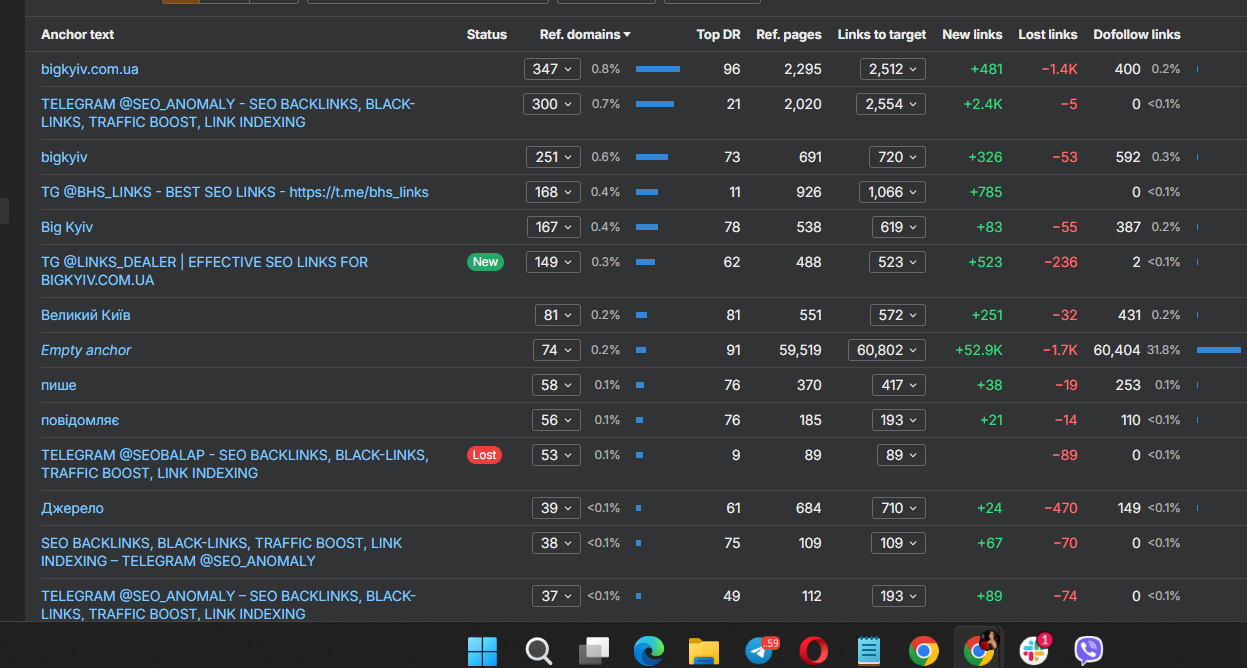Expand the 619 links to target dropdown

(x=899, y=227)
